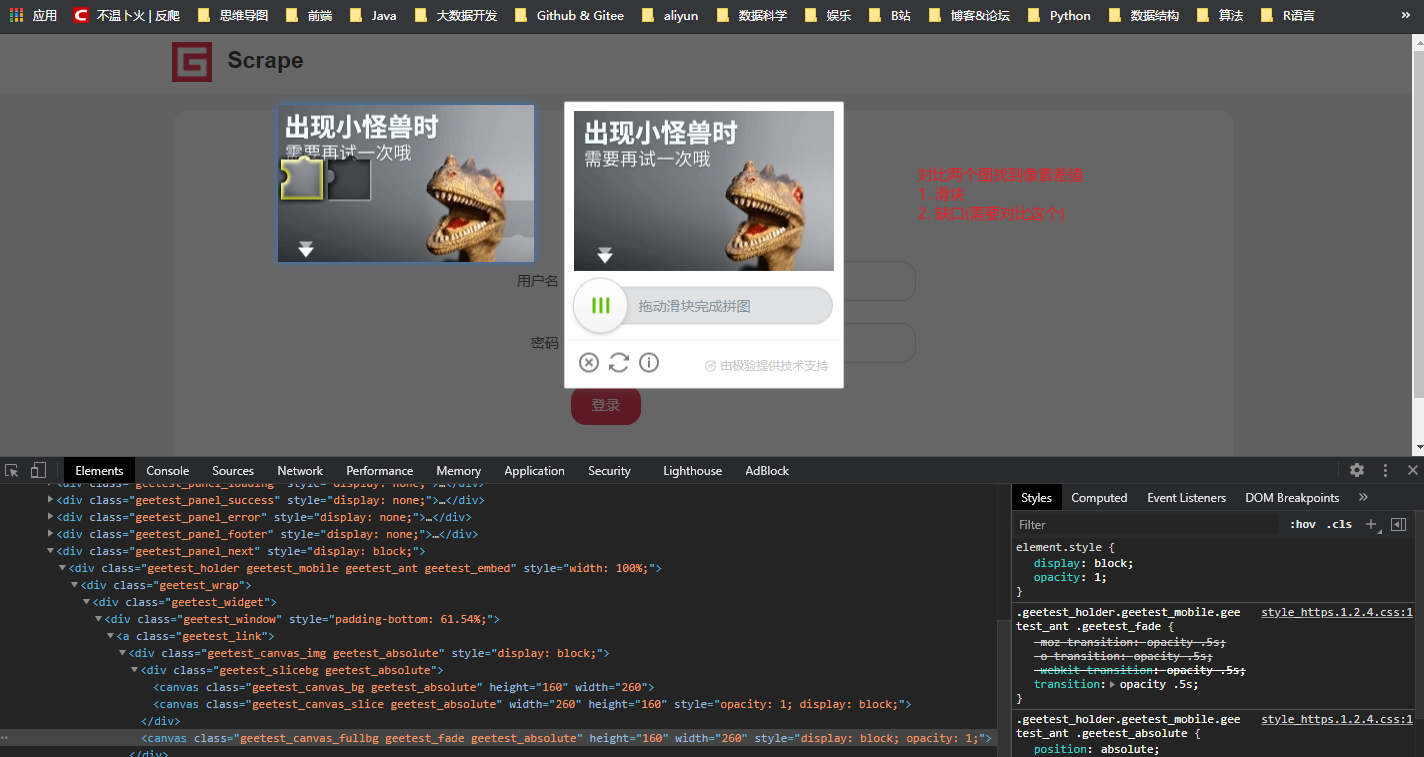Open style_https.1.2.4.css link for .geetest_fade rule
The height and width of the screenshot is (757, 1424).
click(x=1337, y=612)
